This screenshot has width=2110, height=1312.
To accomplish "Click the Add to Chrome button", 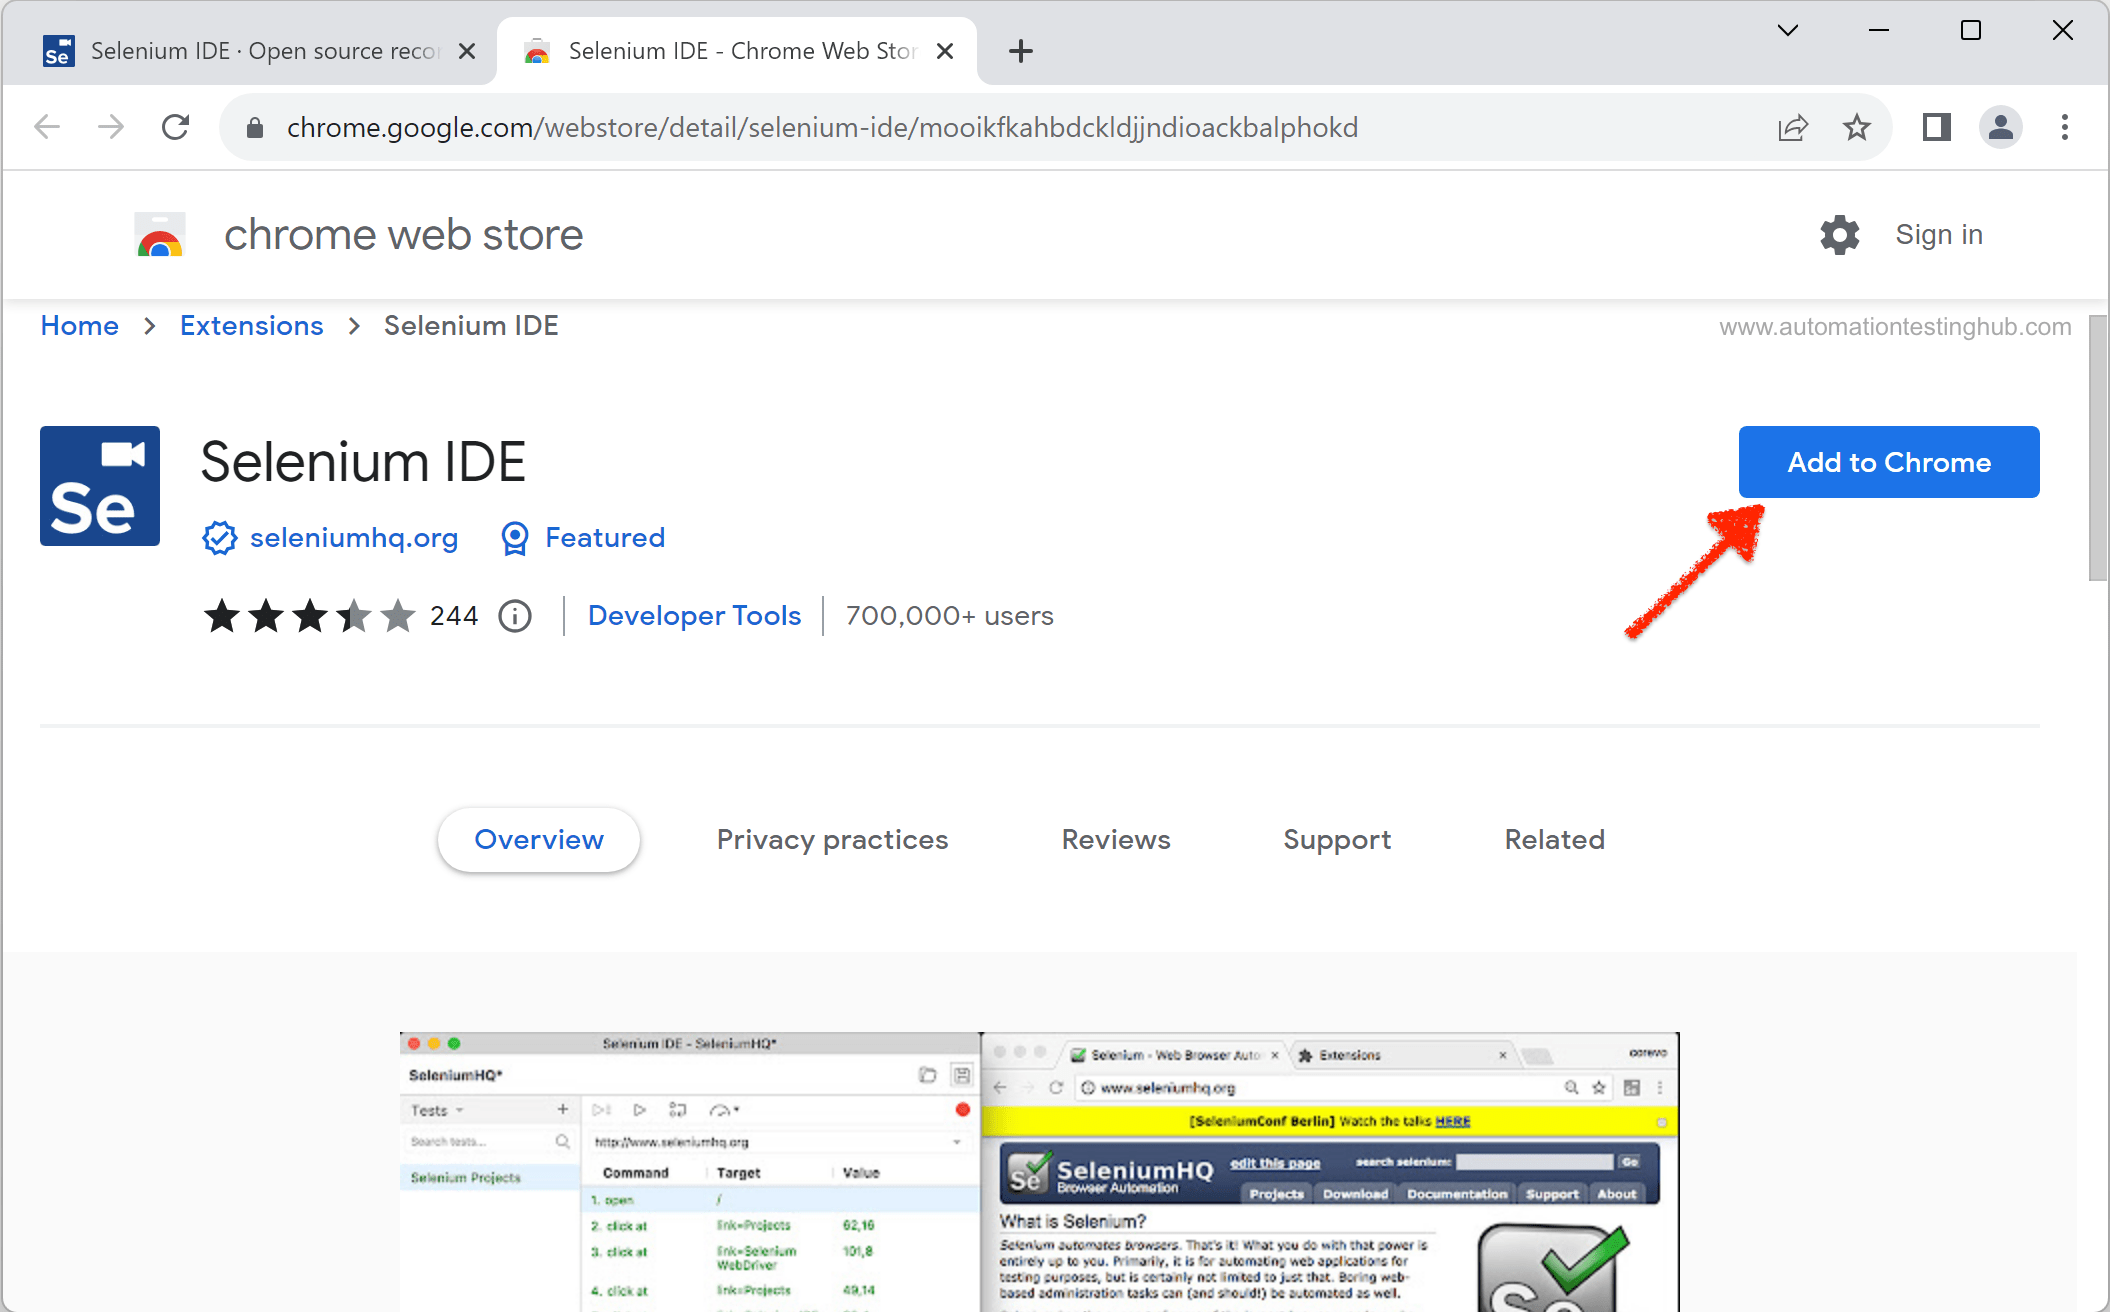I will (x=1888, y=462).
